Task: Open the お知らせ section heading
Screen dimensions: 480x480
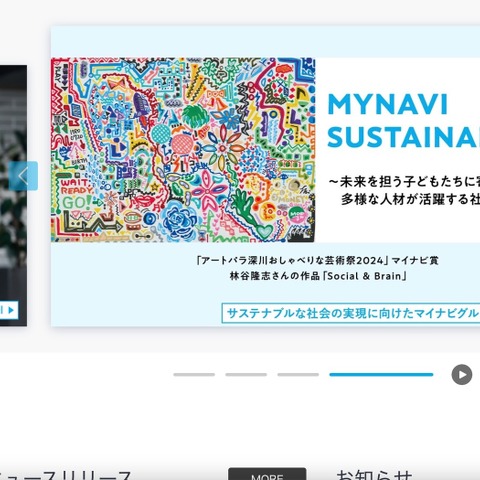Action: pyautogui.click(x=374, y=475)
